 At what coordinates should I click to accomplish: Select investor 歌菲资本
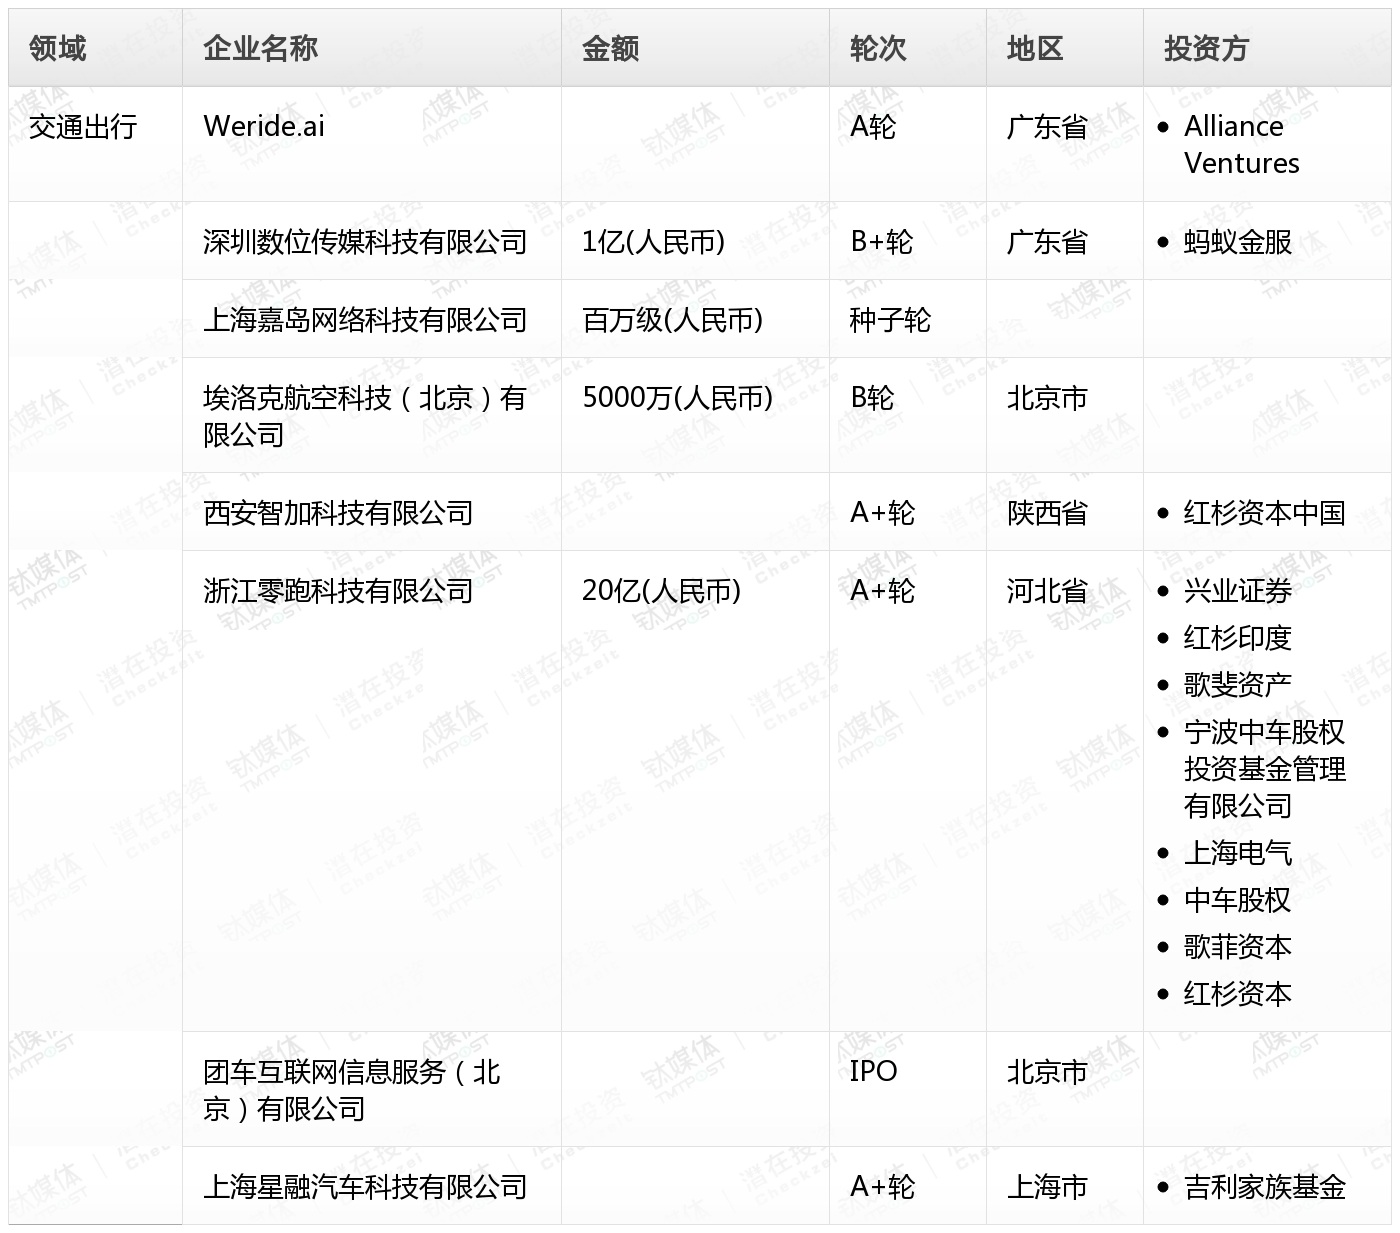[x=1238, y=947]
